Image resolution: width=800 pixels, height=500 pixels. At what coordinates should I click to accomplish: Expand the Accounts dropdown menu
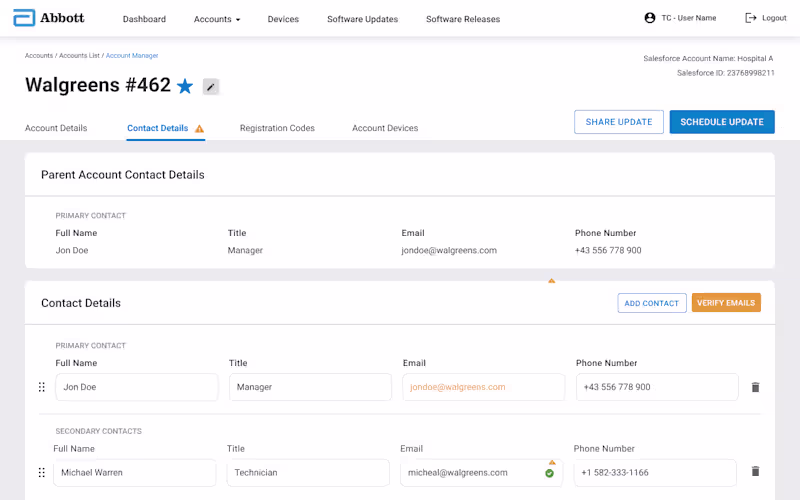coord(217,19)
